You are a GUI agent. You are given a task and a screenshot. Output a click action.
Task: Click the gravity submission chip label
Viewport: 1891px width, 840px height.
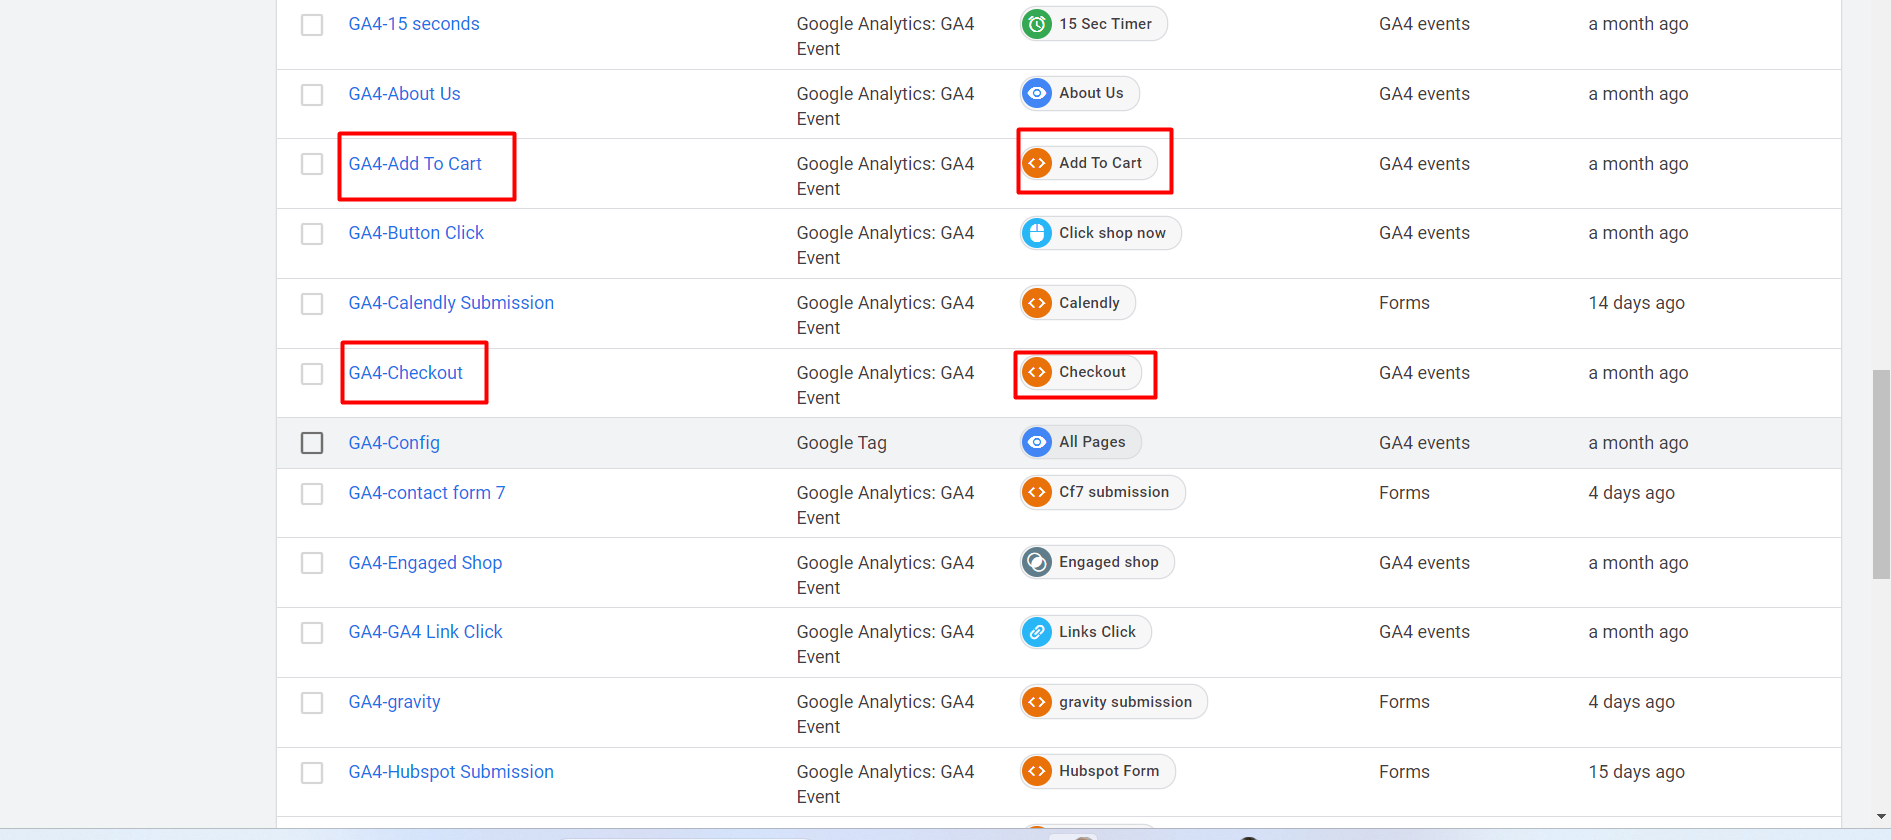click(1125, 702)
